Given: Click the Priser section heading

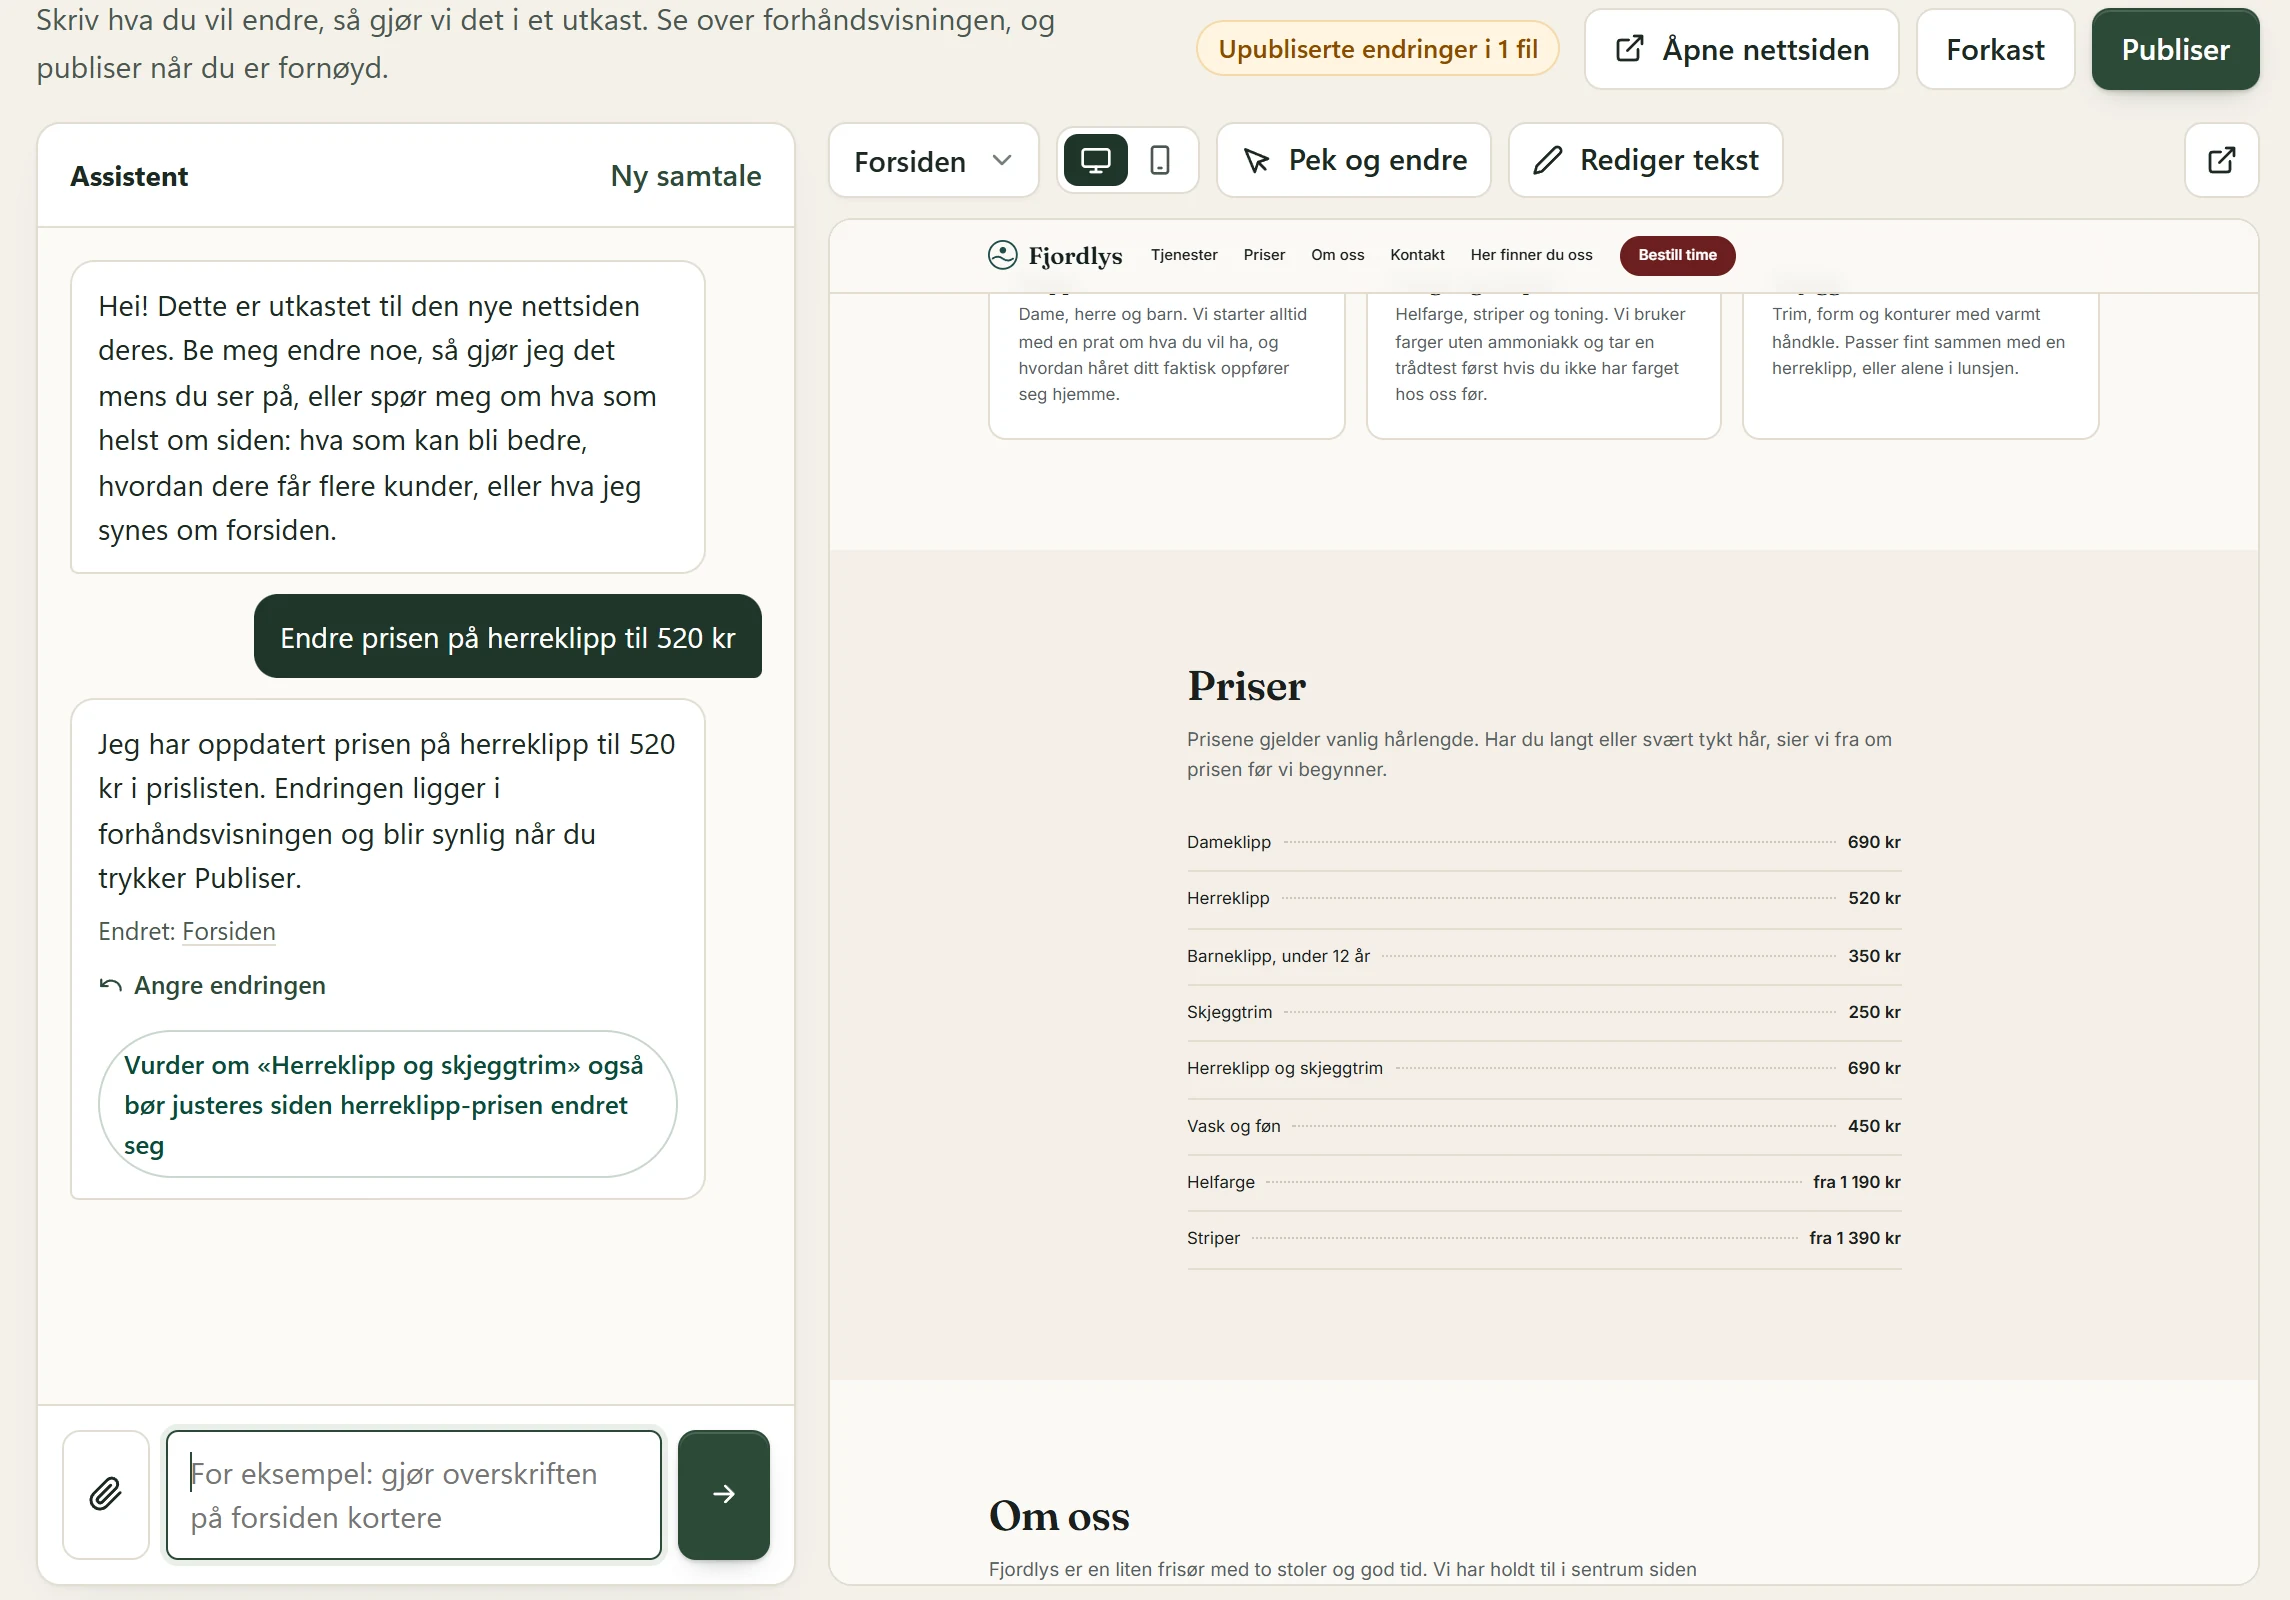Looking at the screenshot, I should tap(1246, 686).
